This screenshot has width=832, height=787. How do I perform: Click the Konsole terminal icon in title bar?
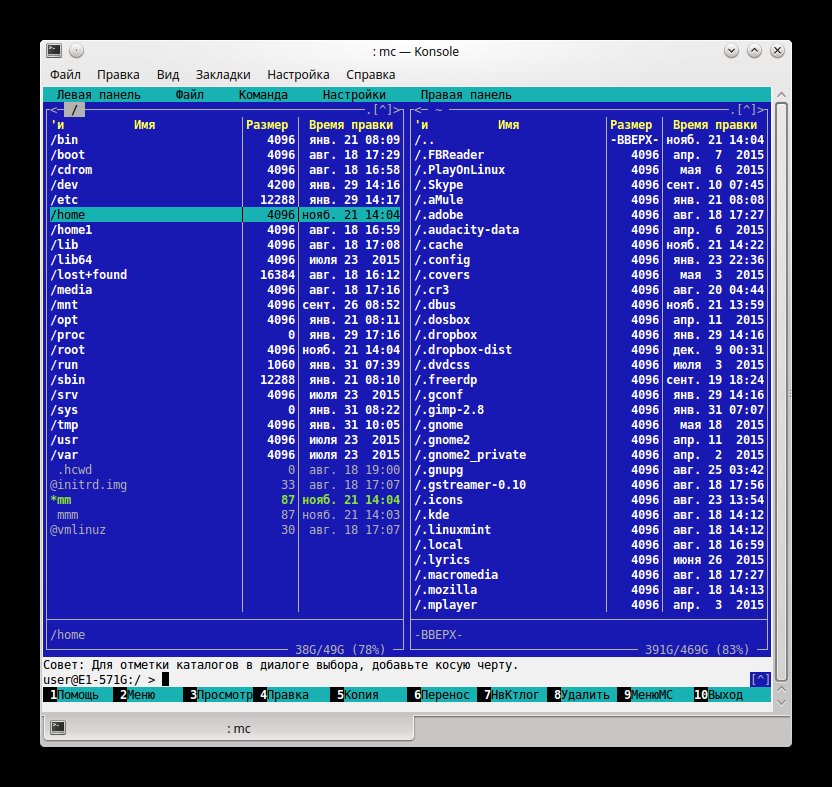[x=54, y=51]
